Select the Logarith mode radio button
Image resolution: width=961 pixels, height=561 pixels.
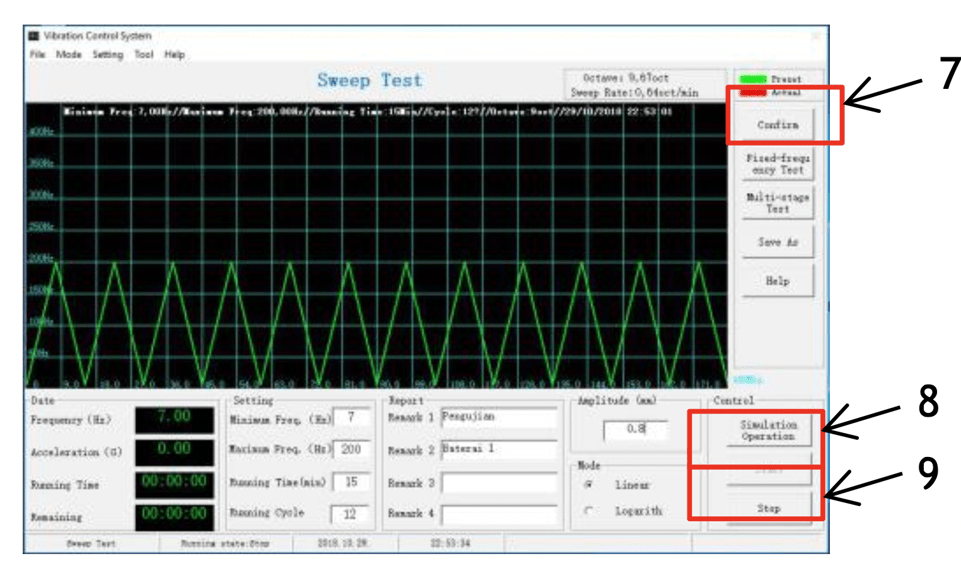pos(588,511)
